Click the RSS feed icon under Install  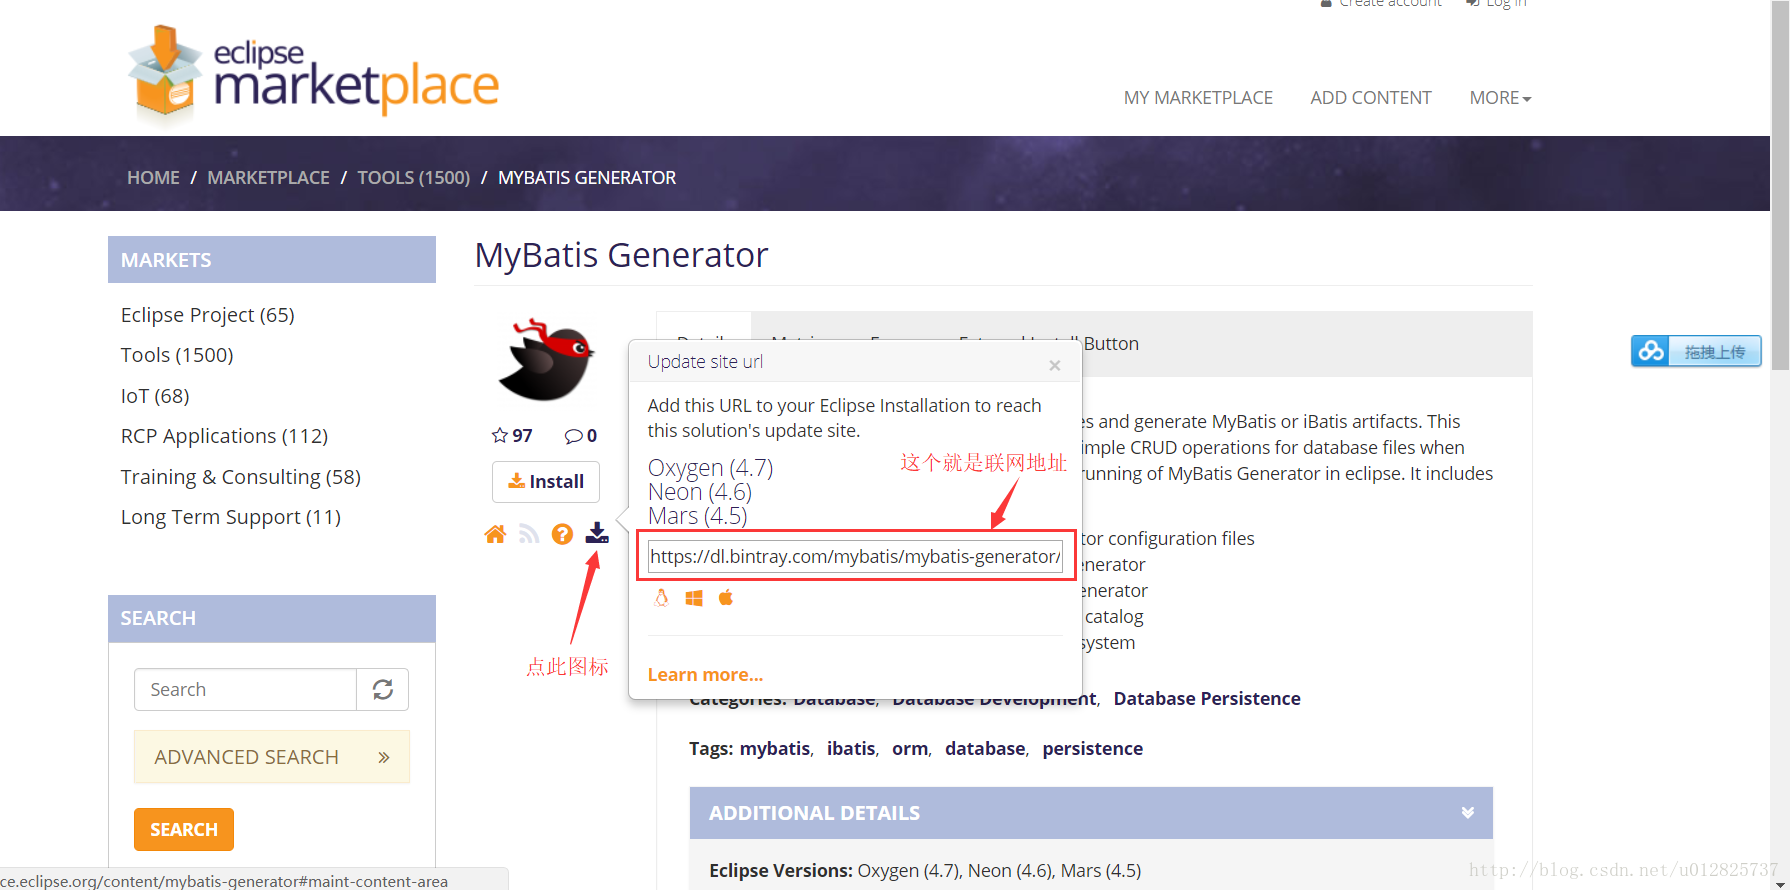(529, 534)
